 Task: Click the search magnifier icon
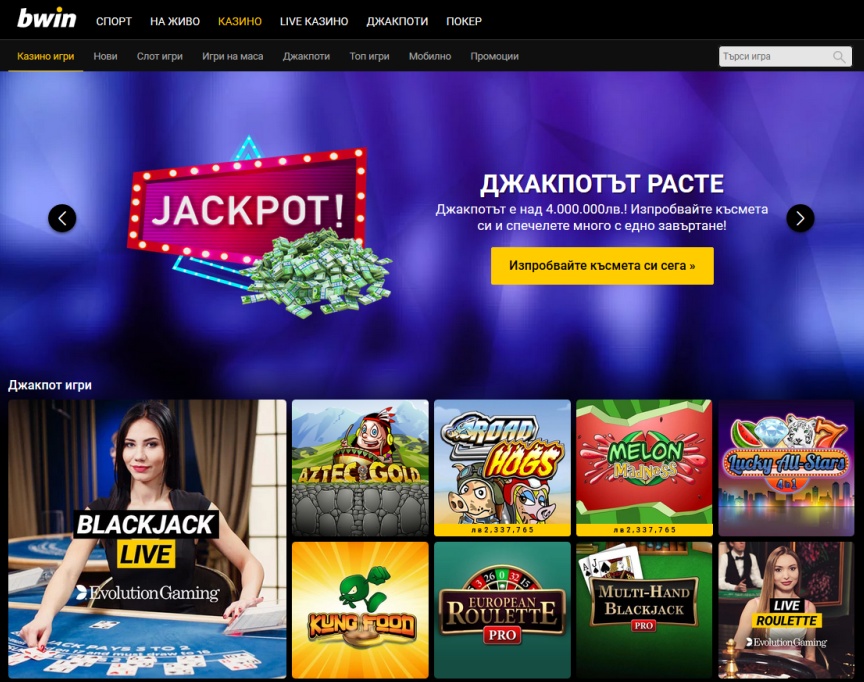(x=839, y=57)
